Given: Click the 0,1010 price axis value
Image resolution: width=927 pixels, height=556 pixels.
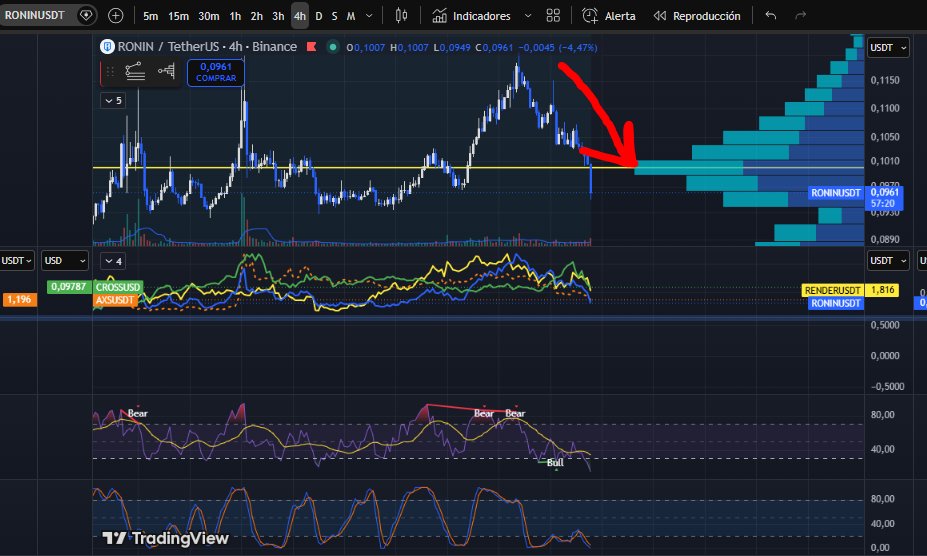Looking at the screenshot, I should pos(885,161).
